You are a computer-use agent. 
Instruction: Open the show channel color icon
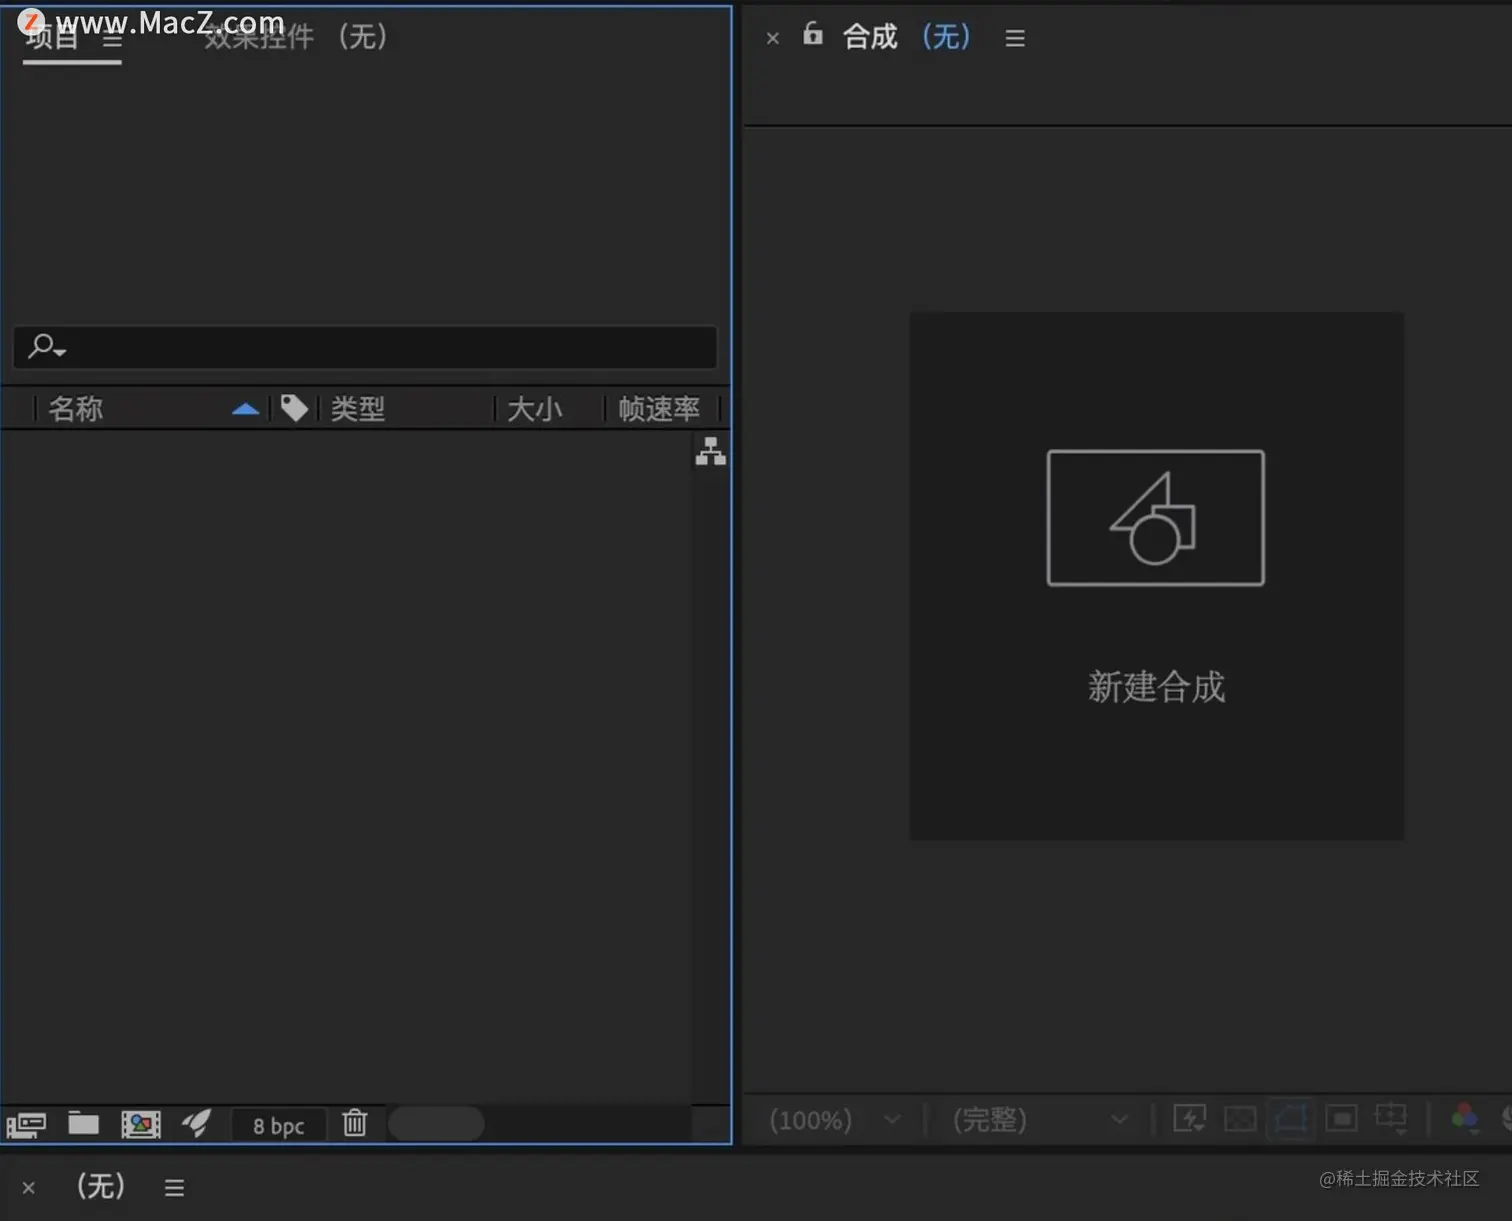[1464, 1118]
